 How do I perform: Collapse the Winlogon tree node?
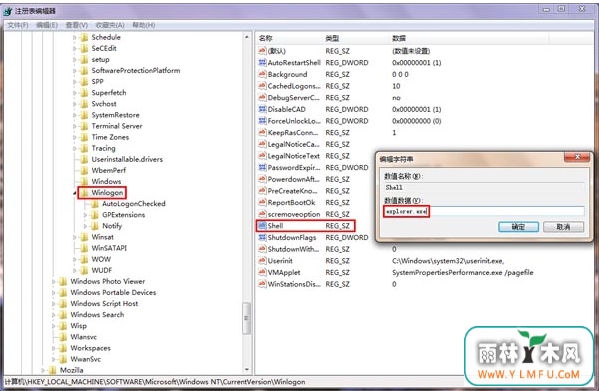click(x=74, y=193)
